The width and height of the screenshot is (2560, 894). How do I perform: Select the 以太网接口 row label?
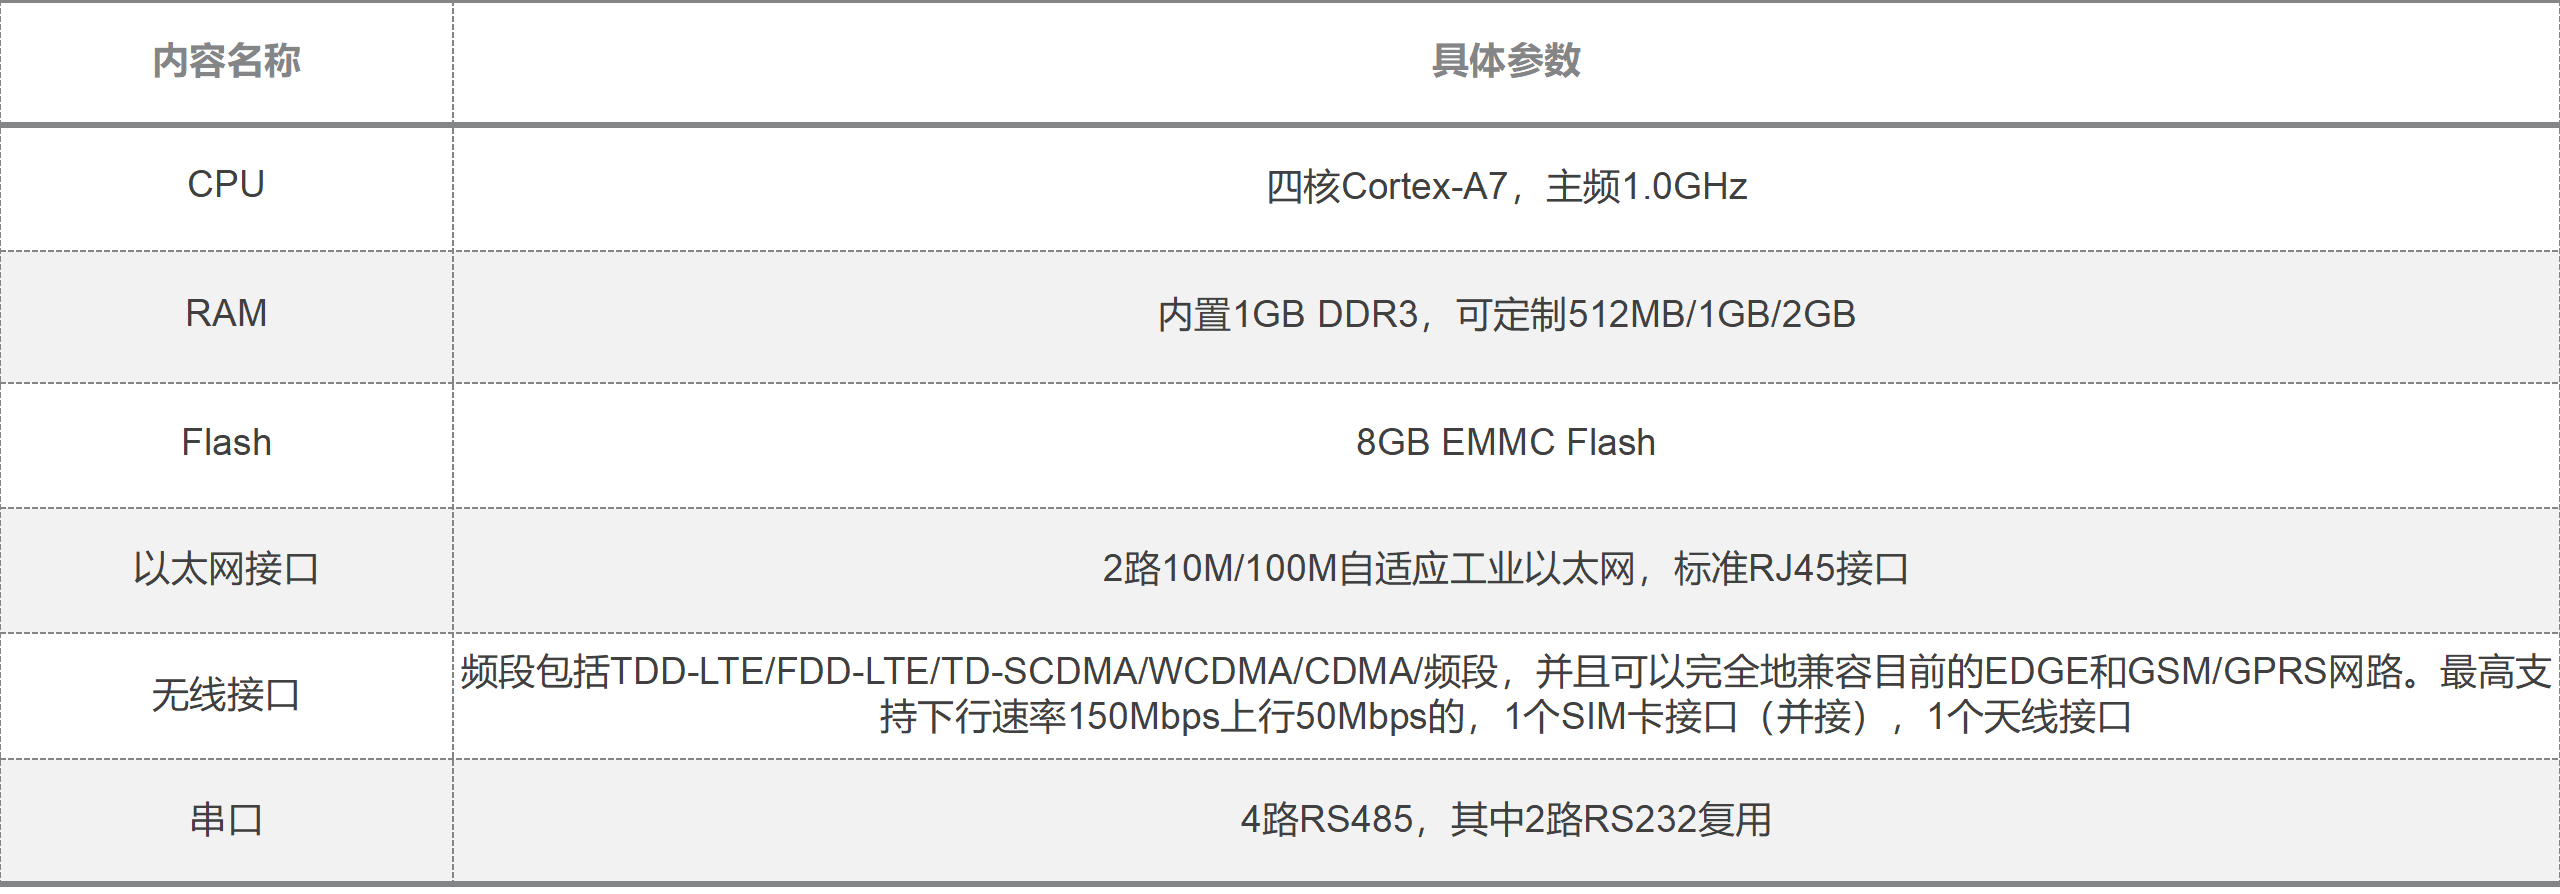click(x=226, y=569)
